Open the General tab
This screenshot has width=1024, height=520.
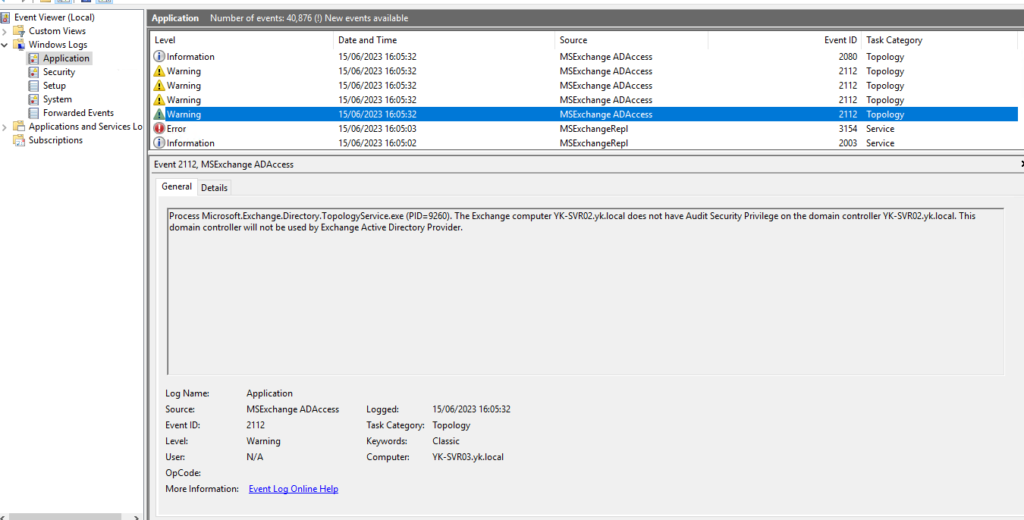(177, 187)
